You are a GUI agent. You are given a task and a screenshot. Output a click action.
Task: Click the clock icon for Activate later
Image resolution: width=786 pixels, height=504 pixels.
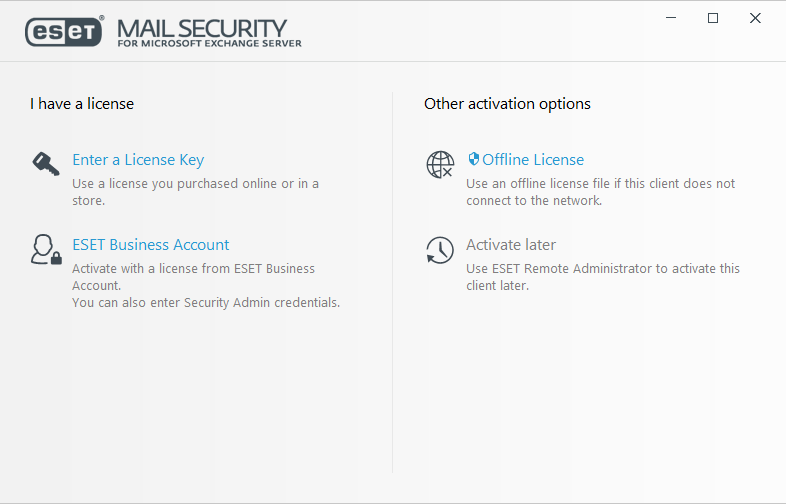440,250
